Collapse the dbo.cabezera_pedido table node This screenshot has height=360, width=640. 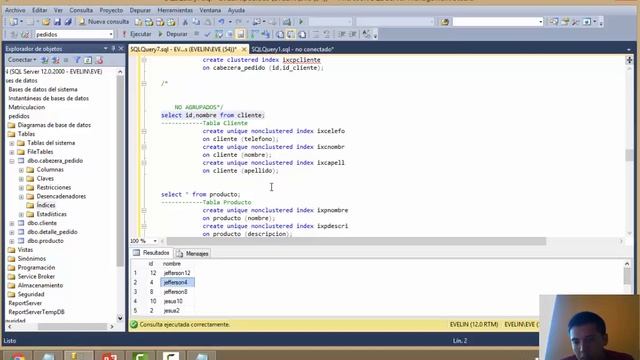click(12, 161)
